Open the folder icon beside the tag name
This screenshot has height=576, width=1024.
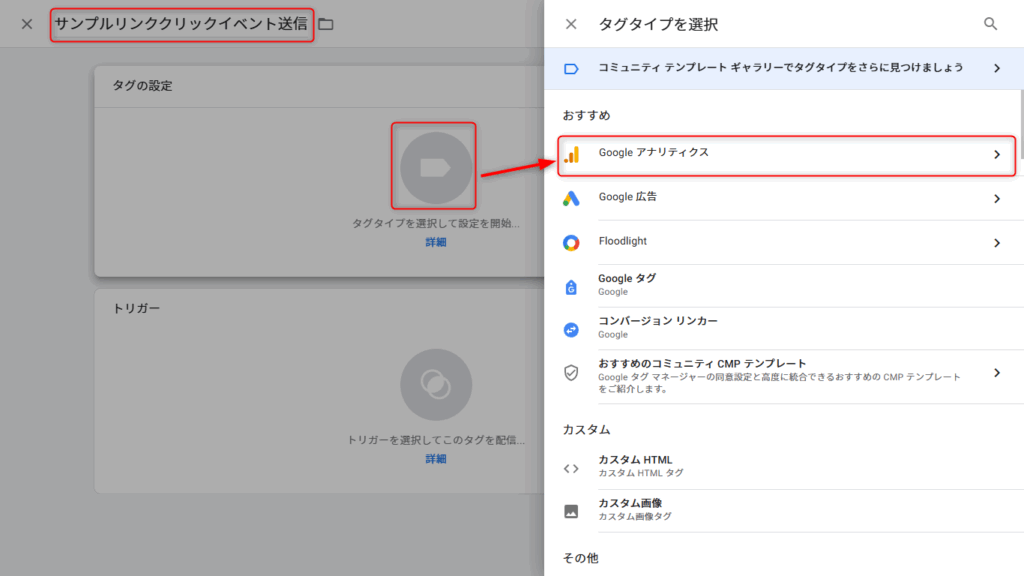coord(326,25)
